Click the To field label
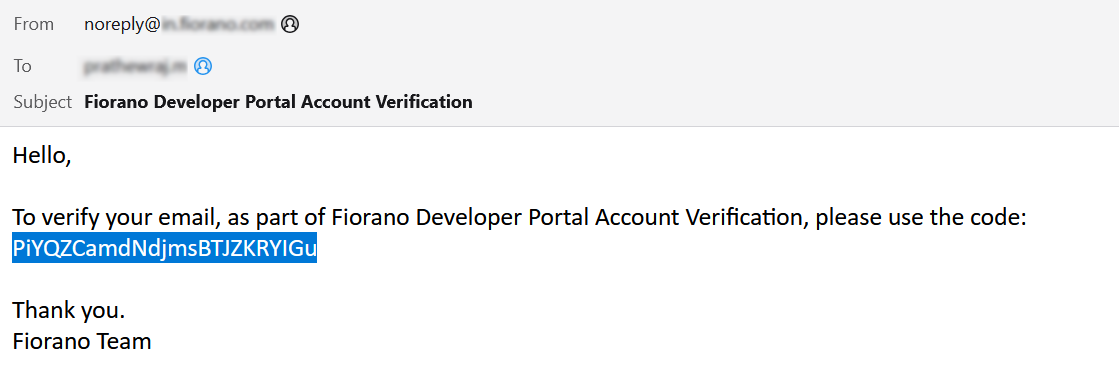1119x388 pixels. tap(23, 66)
